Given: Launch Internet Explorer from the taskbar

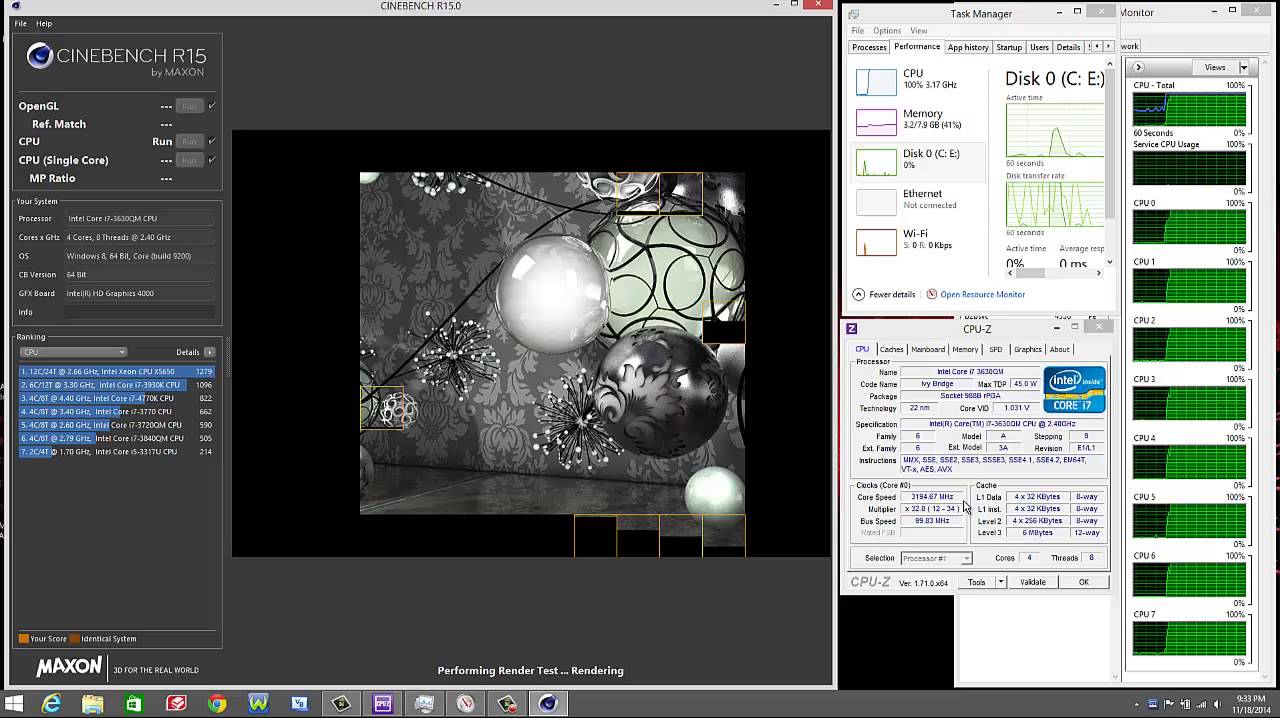Looking at the screenshot, I should tap(50, 704).
